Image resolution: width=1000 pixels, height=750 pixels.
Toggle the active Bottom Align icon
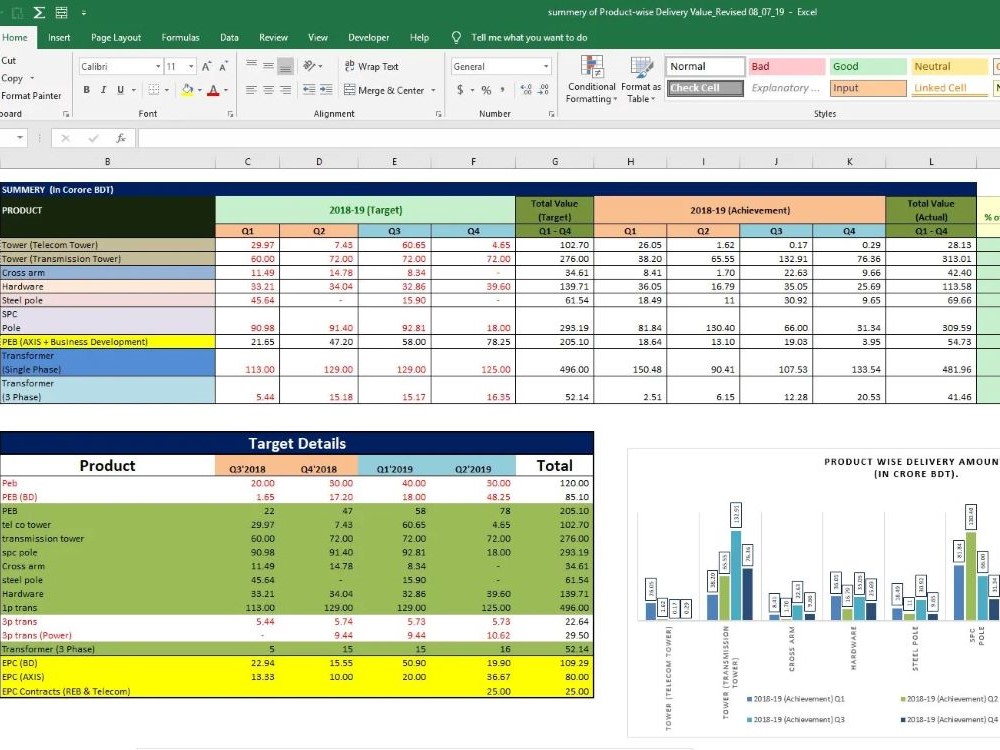click(x=286, y=65)
